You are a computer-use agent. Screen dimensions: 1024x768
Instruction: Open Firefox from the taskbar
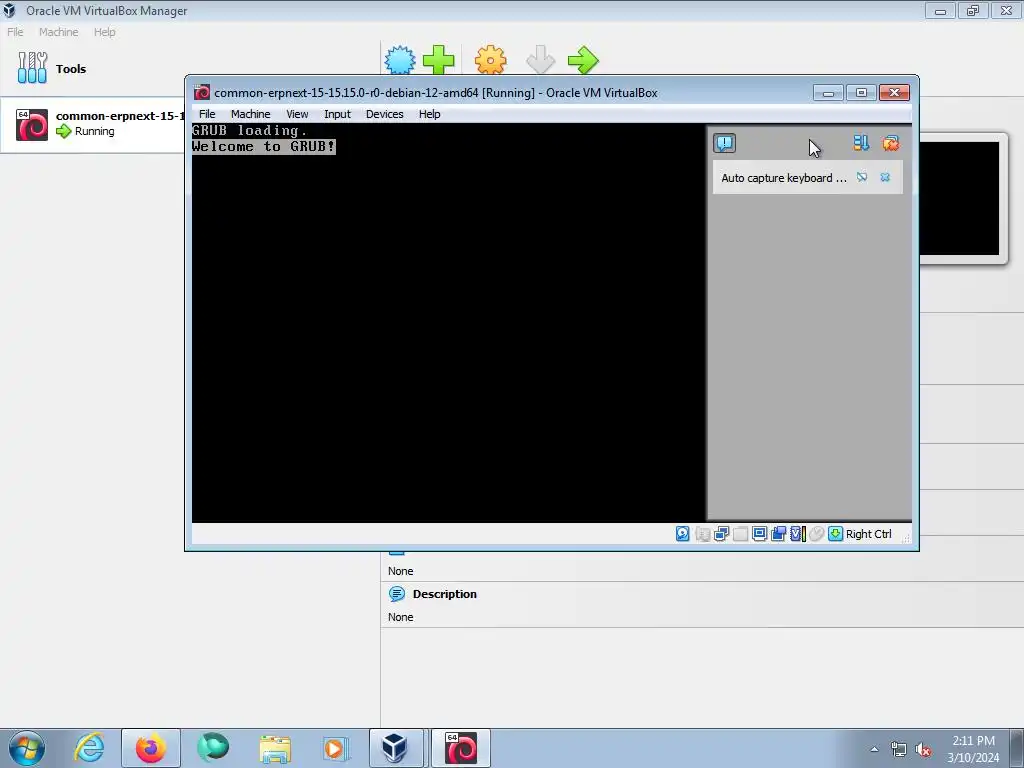point(151,748)
